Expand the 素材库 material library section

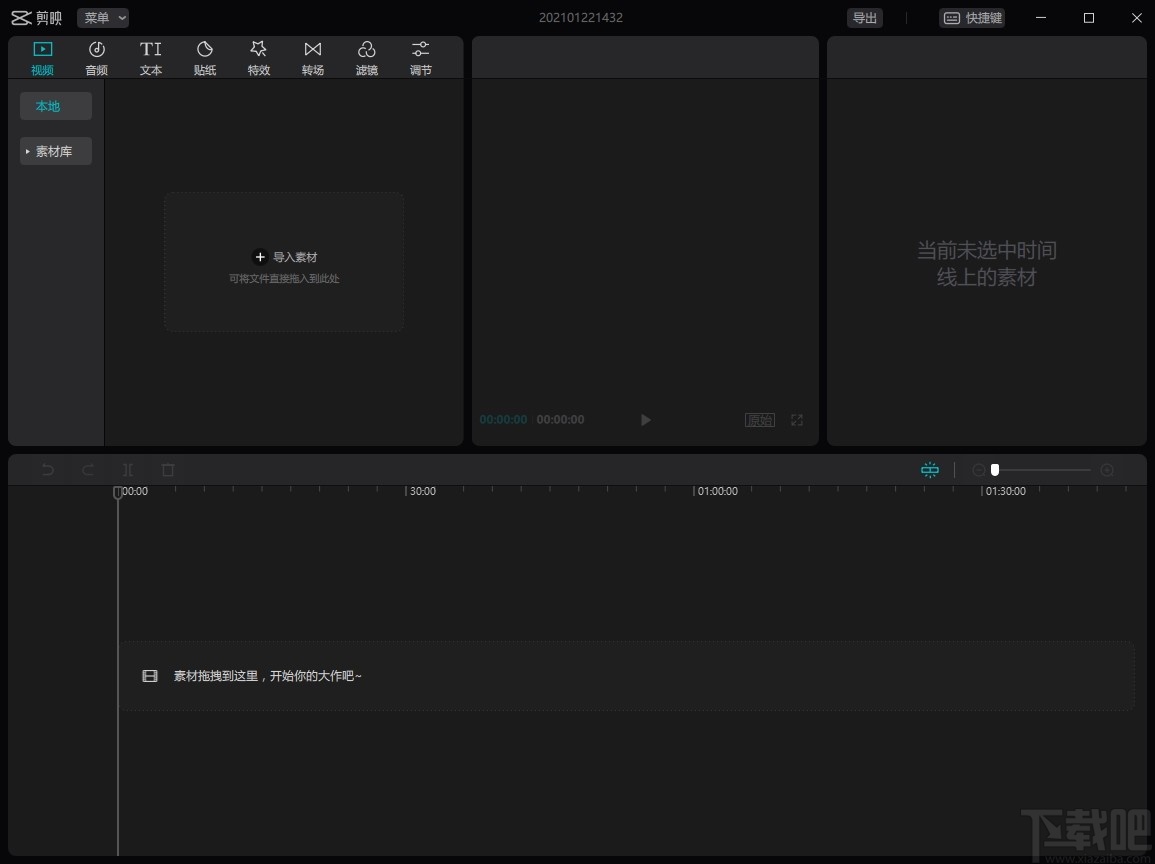coord(55,151)
